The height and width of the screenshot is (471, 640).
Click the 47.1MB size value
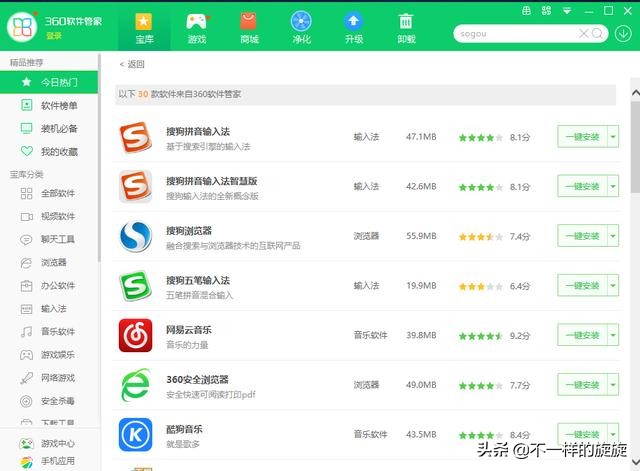click(x=421, y=137)
